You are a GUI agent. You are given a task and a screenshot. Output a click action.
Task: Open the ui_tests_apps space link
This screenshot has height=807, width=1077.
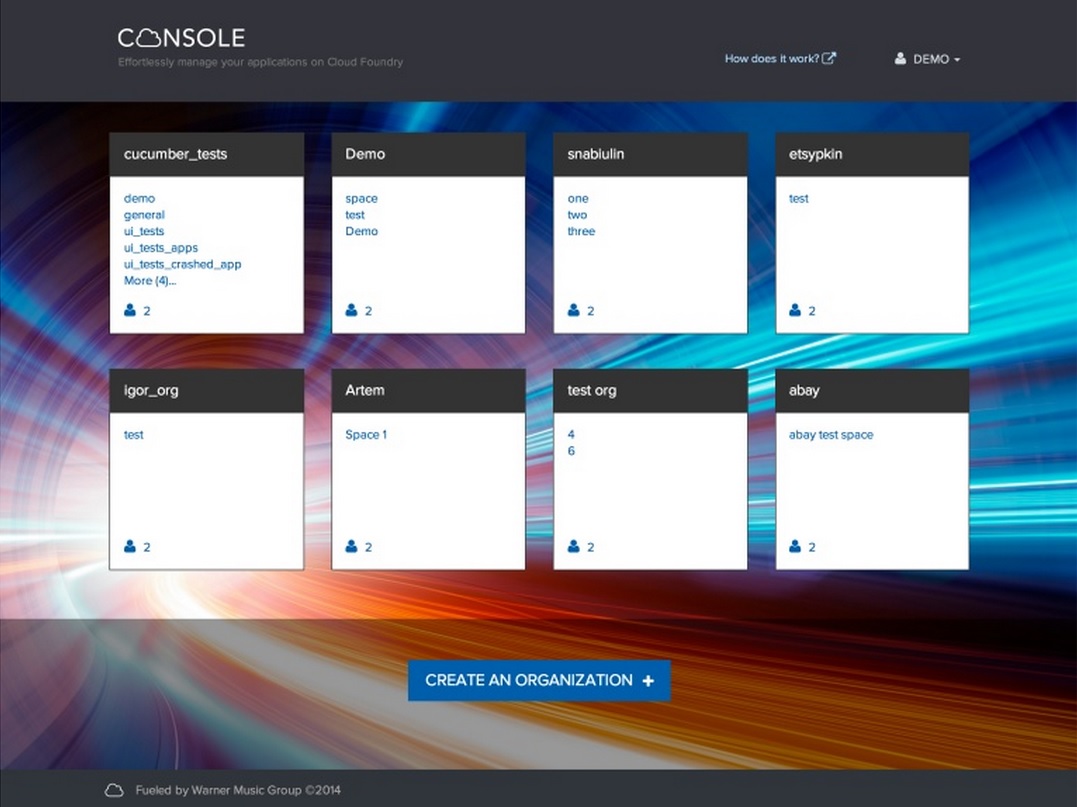[x=161, y=248]
